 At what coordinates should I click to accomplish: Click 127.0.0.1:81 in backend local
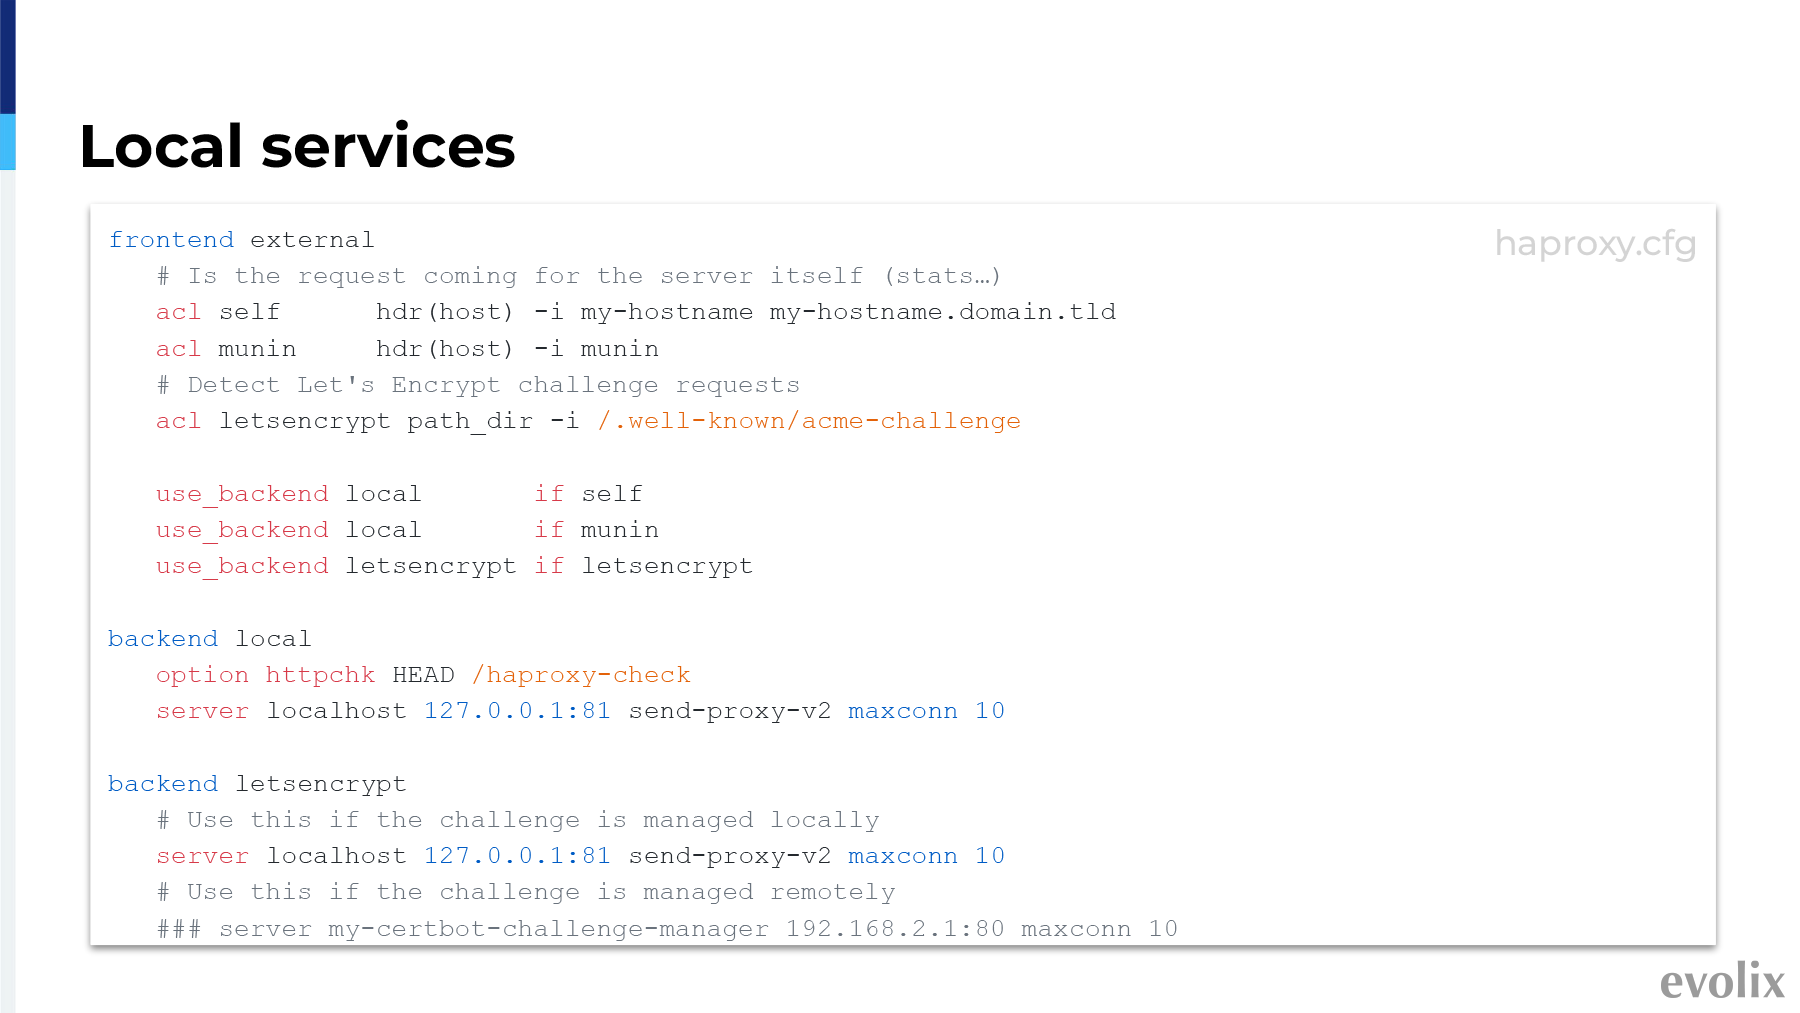coord(517,711)
